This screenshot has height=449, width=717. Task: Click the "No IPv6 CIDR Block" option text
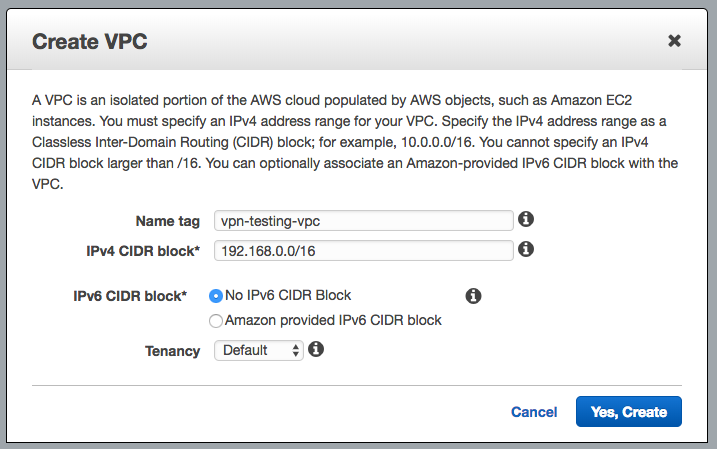[288, 295]
